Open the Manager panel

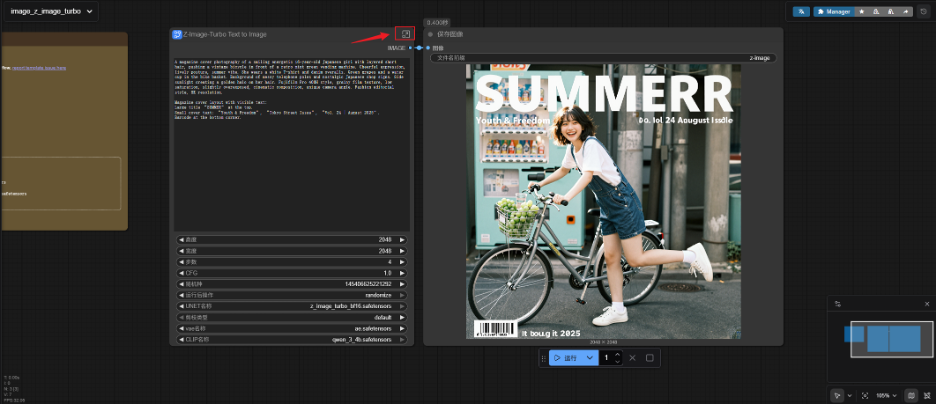pos(833,12)
